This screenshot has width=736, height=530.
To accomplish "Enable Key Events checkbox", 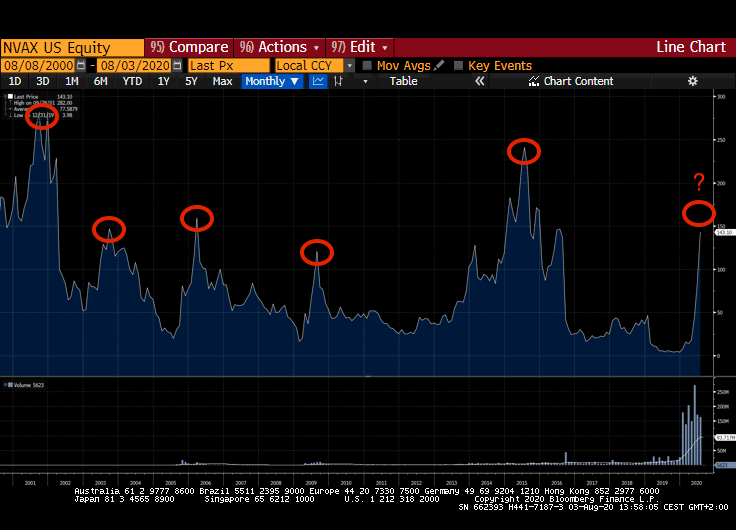I will click(x=459, y=66).
